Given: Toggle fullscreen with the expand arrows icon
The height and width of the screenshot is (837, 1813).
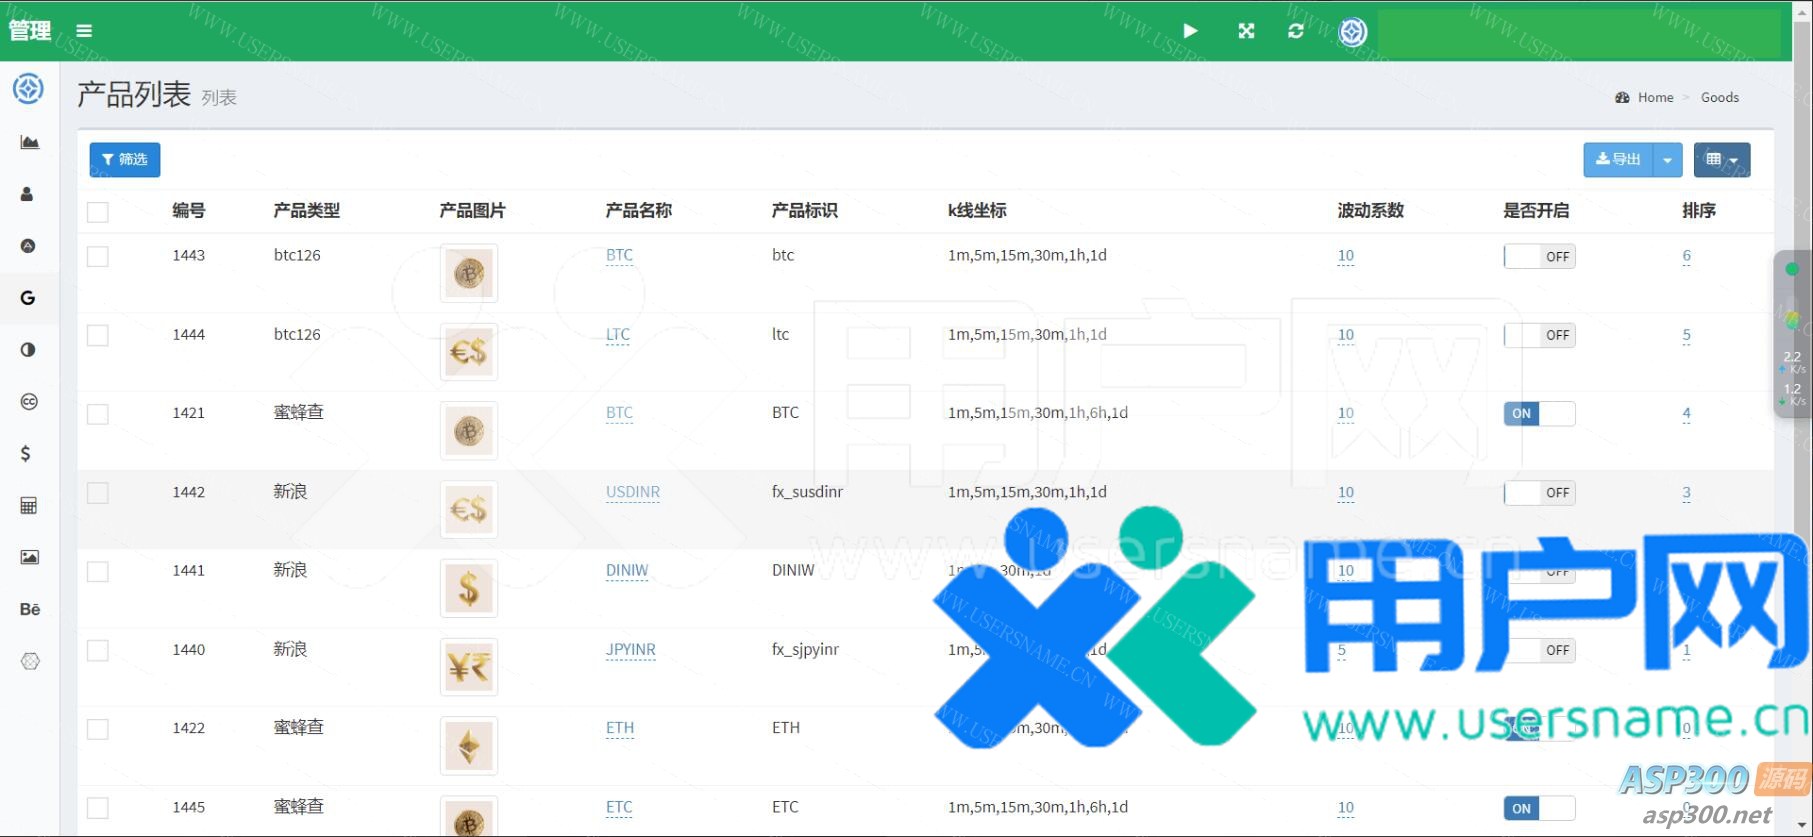Looking at the screenshot, I should 1246,31.
